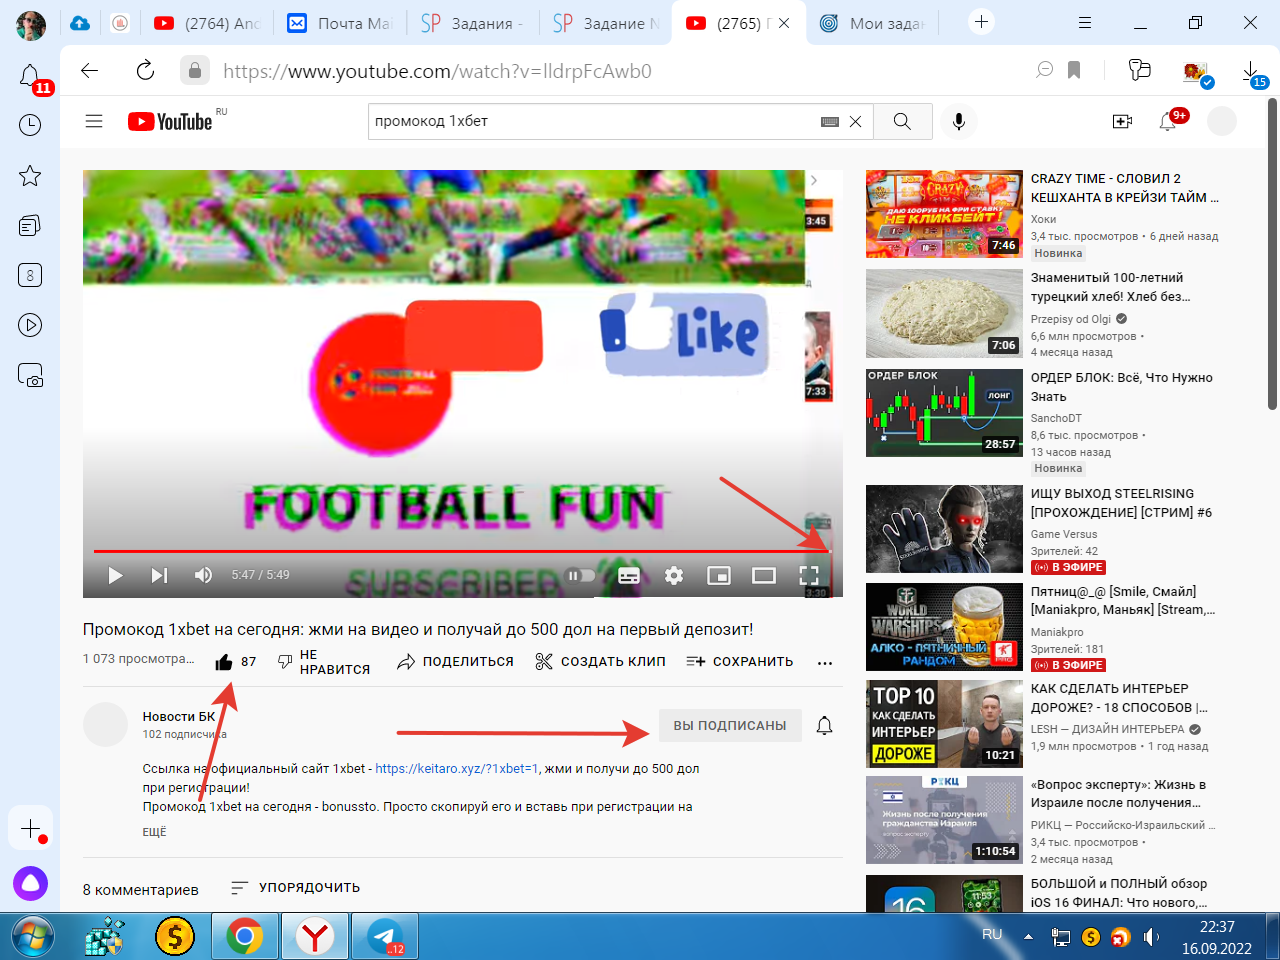The image size is (1280, 960).
Task: Save the video via СОХРАНИТЬ
Action: coord(740,661)
